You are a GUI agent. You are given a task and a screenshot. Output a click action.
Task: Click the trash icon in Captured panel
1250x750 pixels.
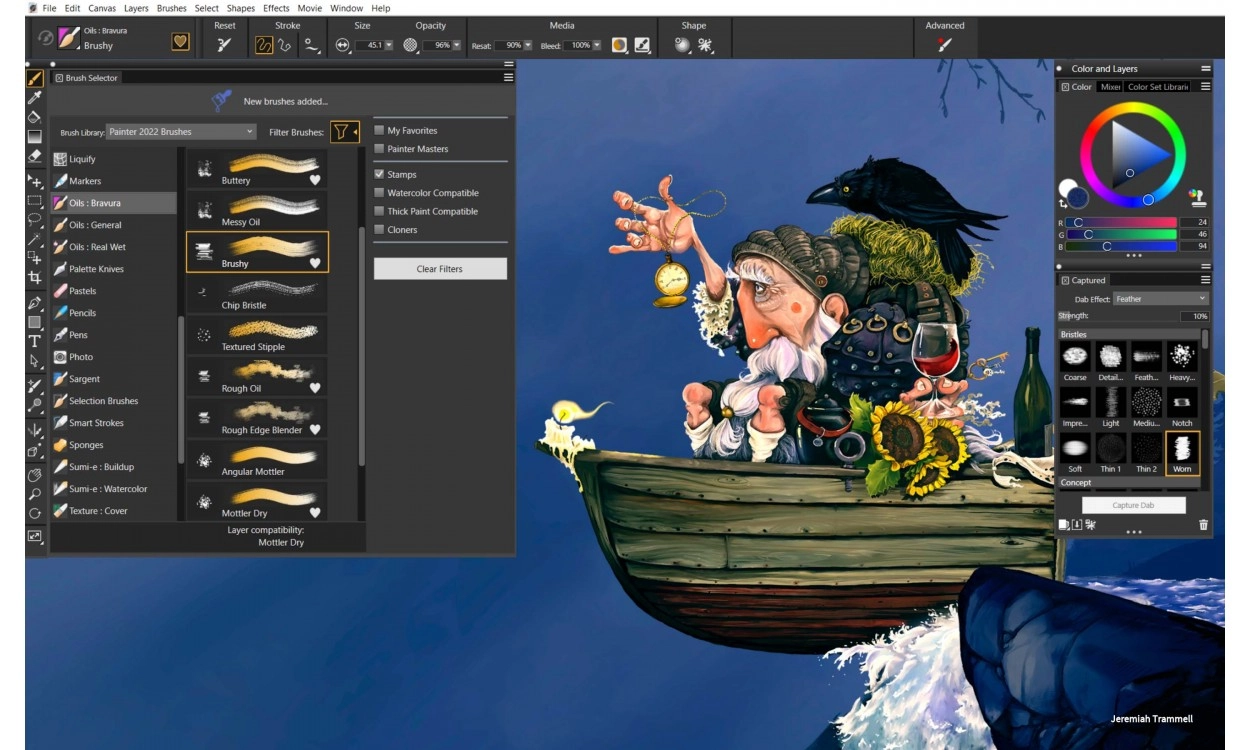1203,525
